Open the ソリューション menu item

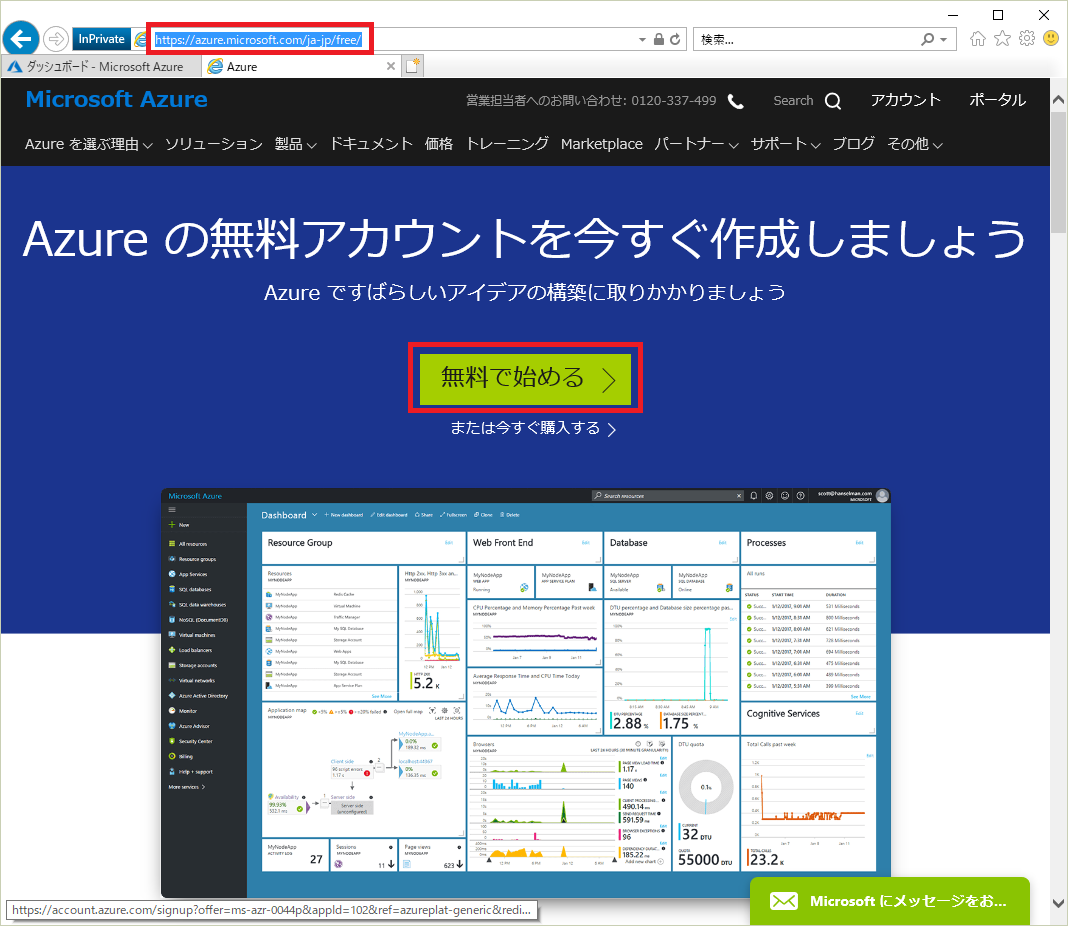coord(214,144)
